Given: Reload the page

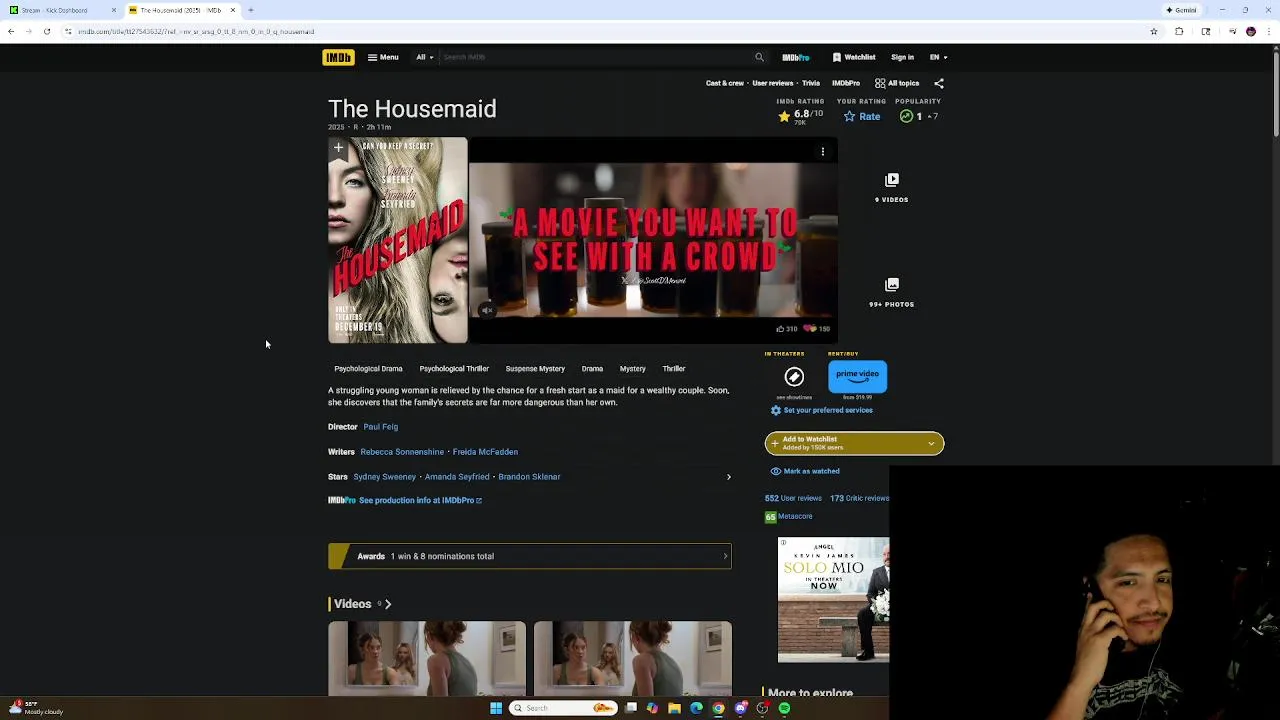Looking at the screenshot, I should coord(46,31).
